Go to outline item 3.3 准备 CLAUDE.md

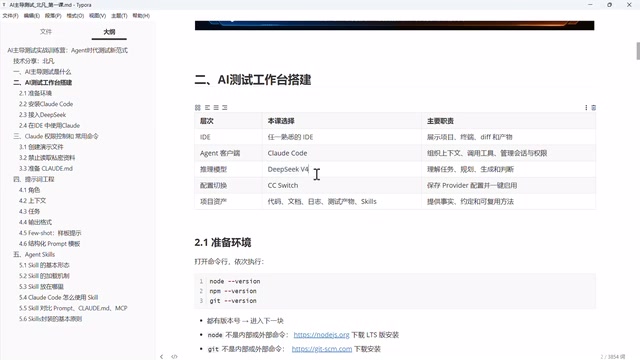point(46,169)
